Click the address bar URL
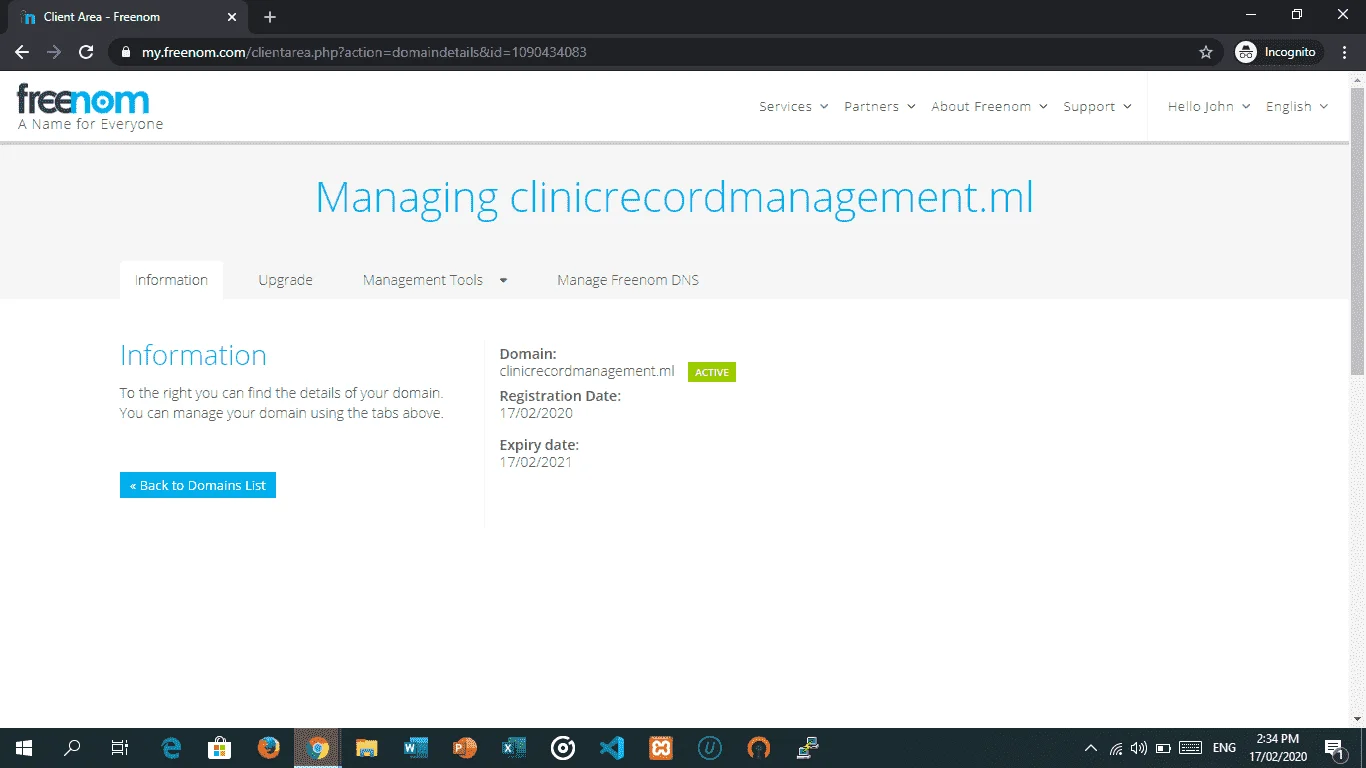This screenshot has width=1366, height=768. [x=364, y=52]
